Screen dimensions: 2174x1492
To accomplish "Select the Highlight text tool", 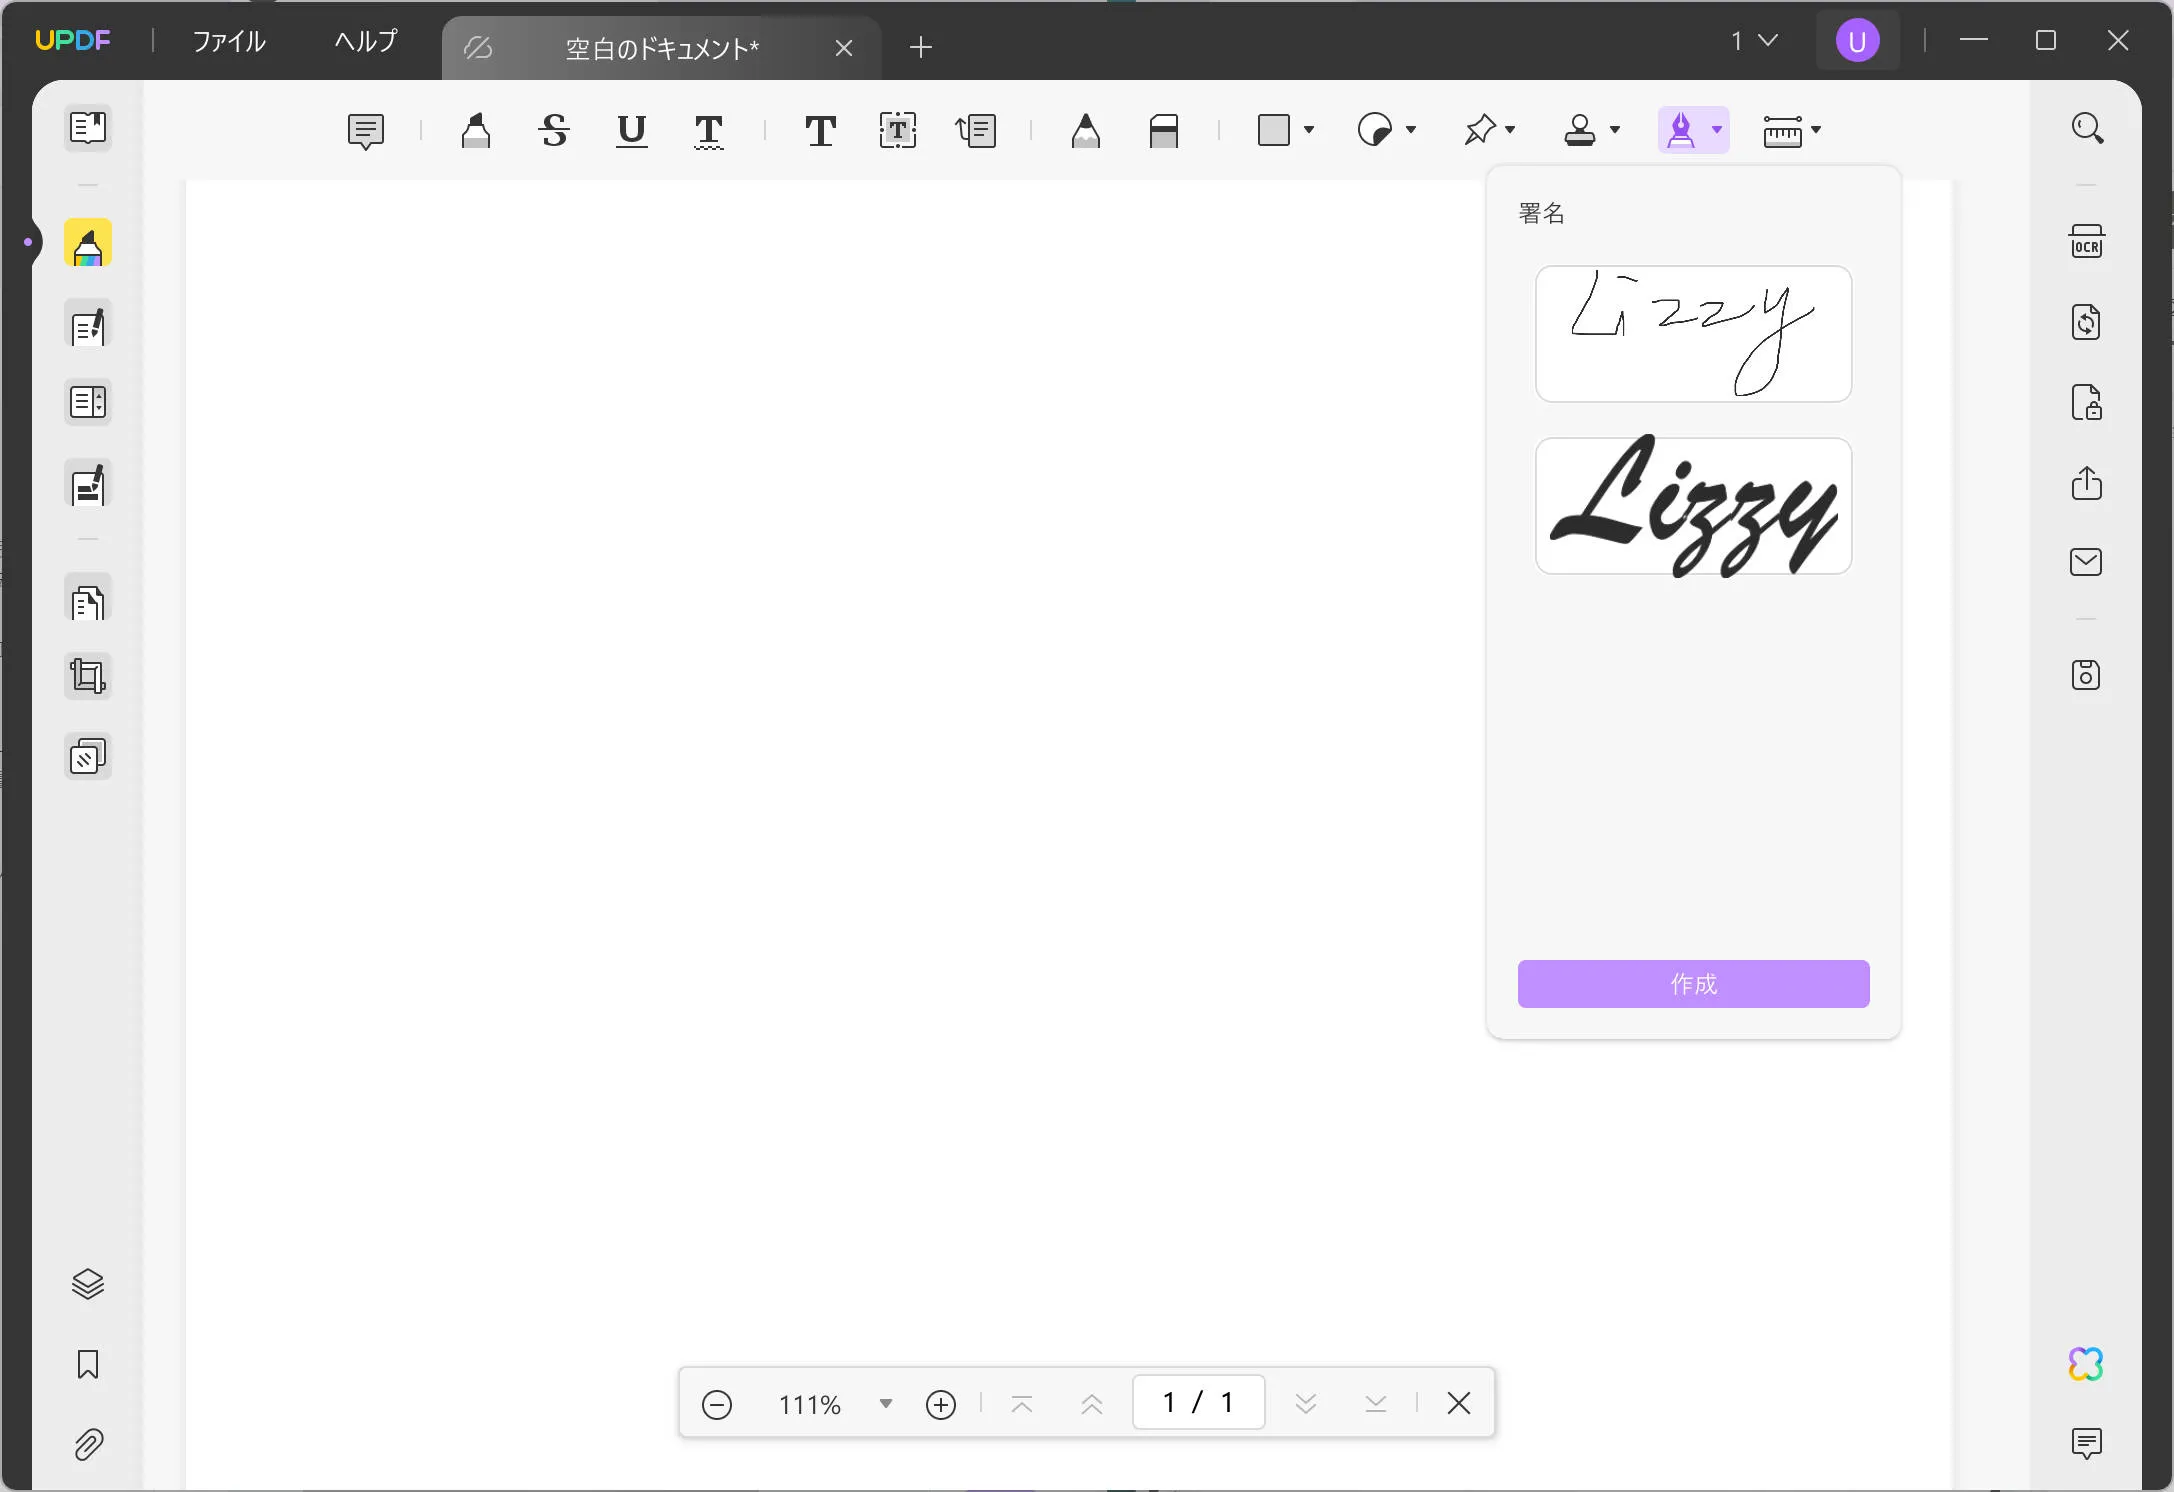I will (x=476, y=131).
